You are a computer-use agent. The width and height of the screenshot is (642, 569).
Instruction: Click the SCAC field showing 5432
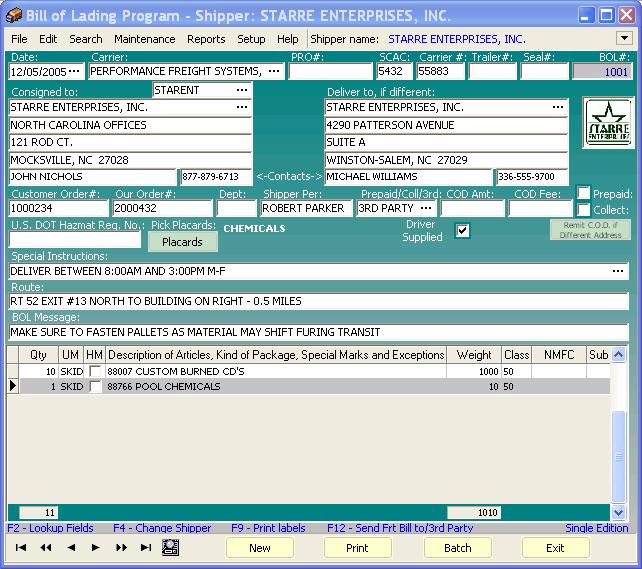tap(394, 71)
